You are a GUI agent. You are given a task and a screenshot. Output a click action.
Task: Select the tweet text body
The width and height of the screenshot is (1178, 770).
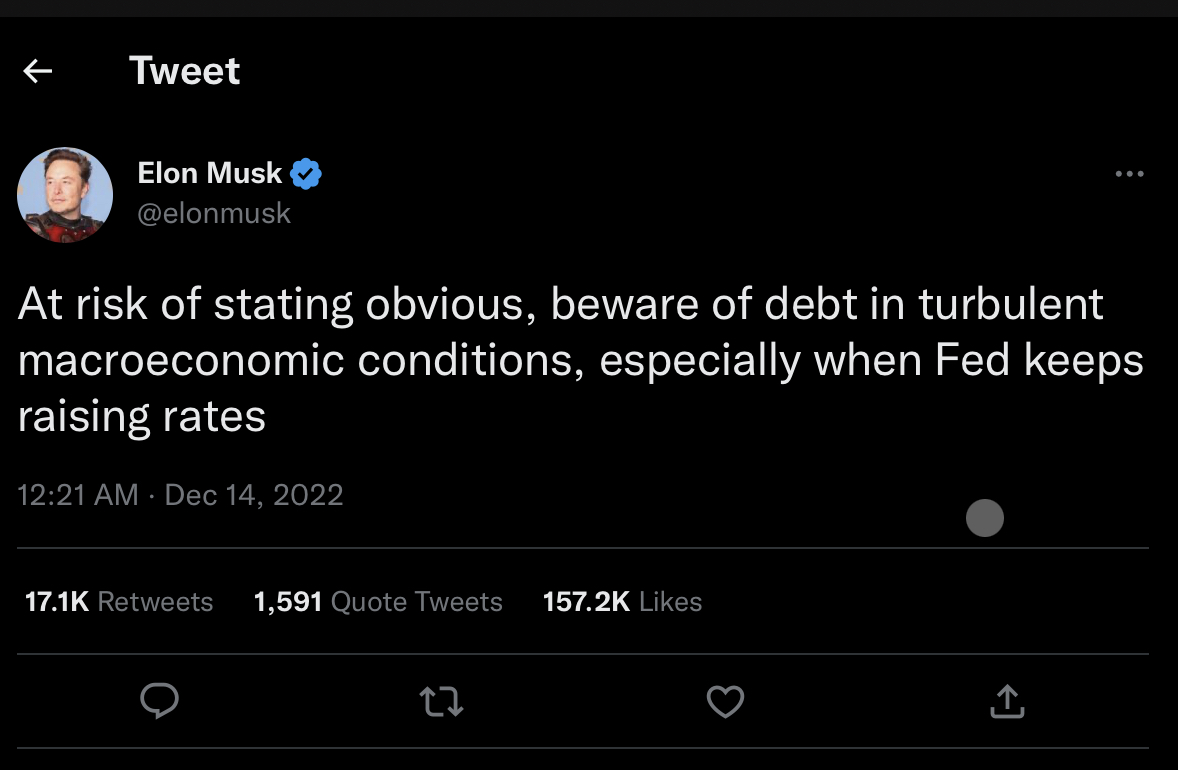click(580, 360)
